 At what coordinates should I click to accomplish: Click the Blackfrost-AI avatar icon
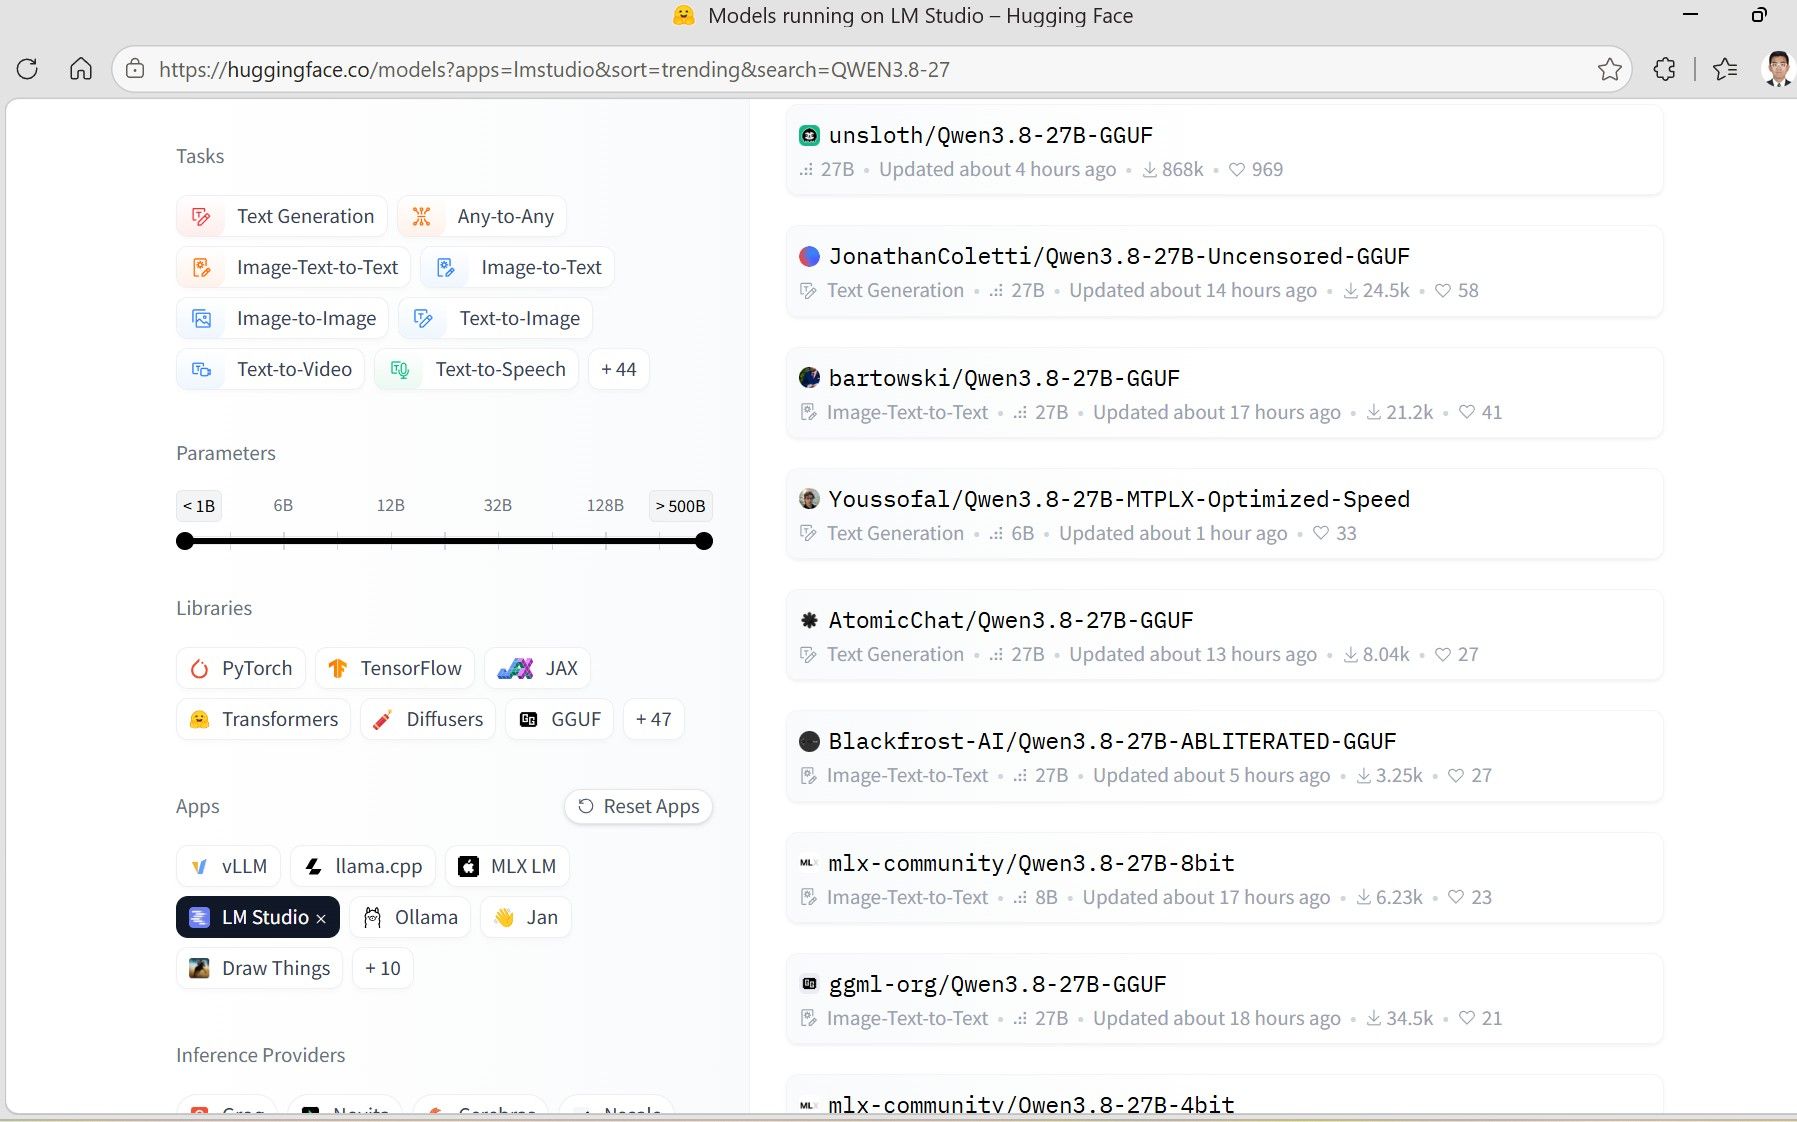[809, 741]
